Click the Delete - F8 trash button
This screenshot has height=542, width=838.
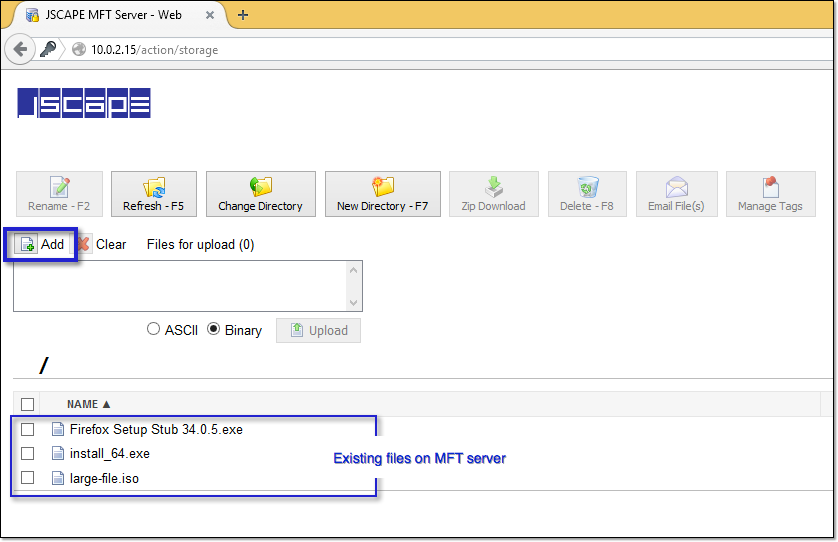tap(587, 194)
